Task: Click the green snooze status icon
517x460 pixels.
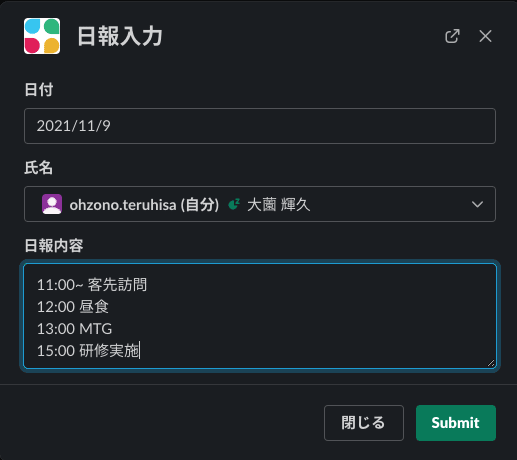Action: (x=234, y=204)
